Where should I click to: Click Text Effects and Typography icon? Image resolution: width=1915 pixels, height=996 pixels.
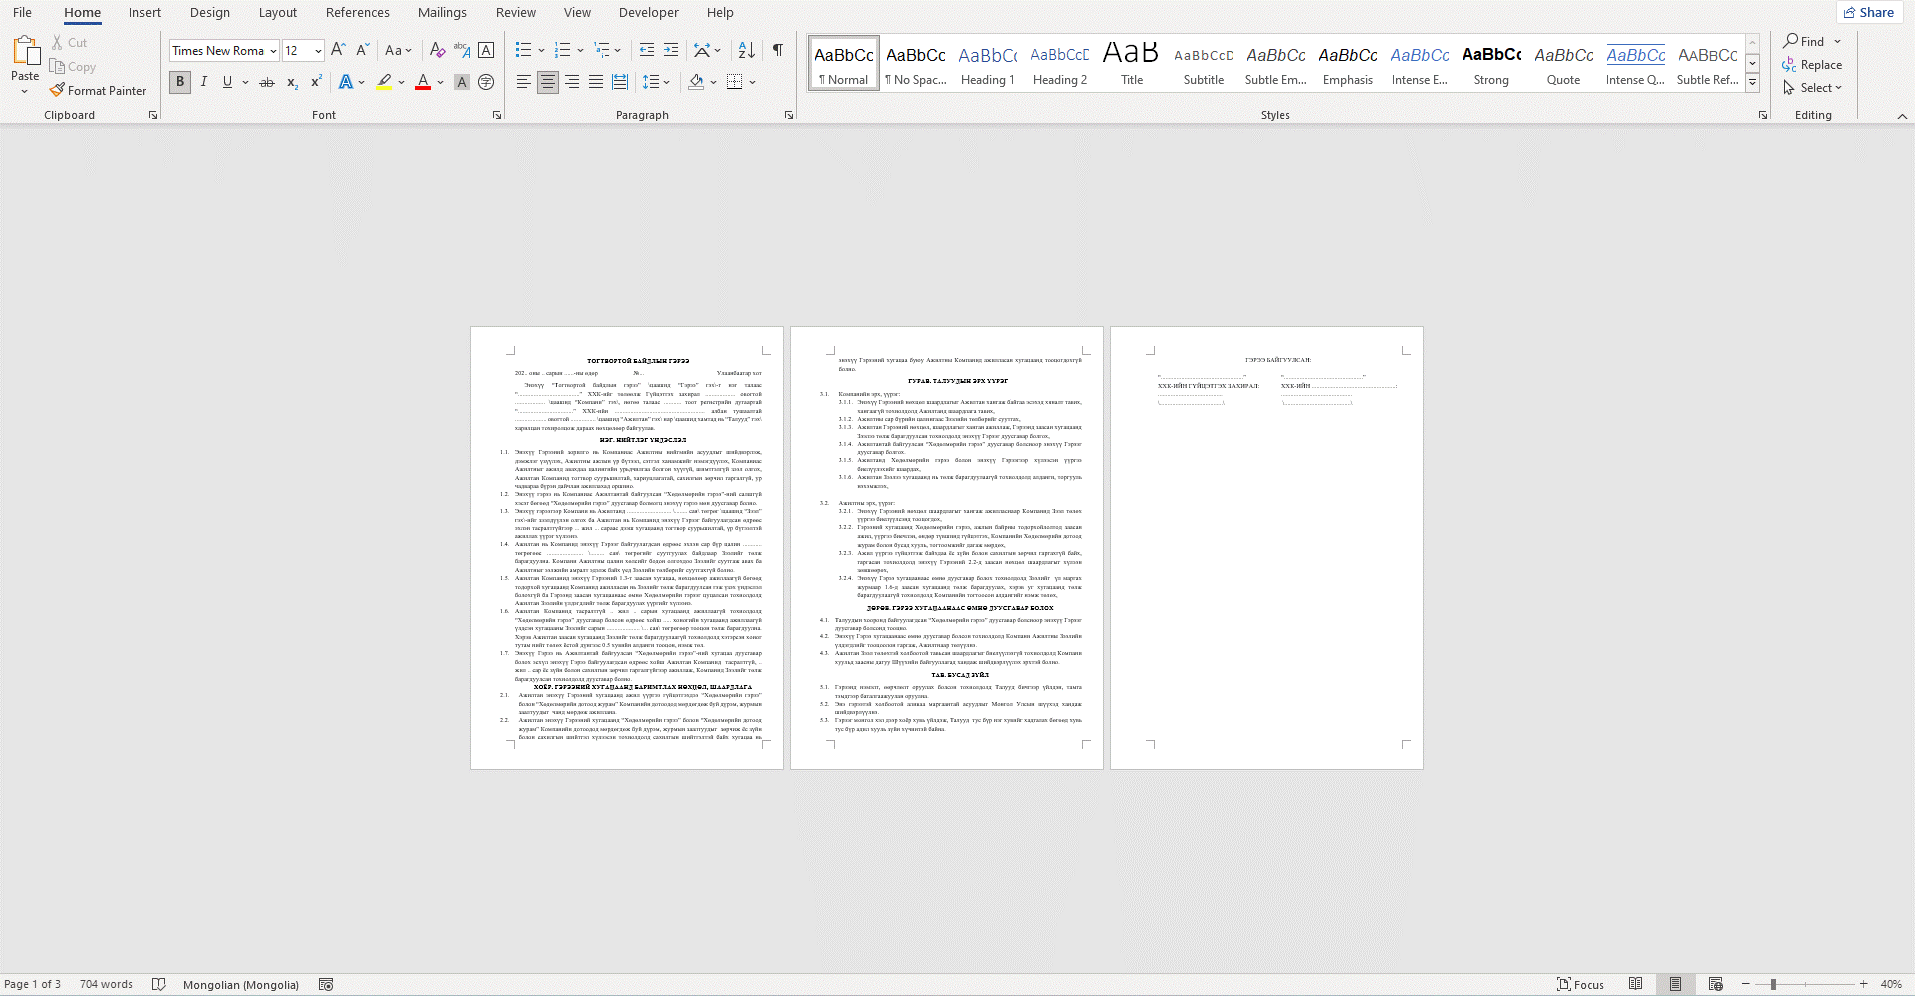click(x=345, y=82)
